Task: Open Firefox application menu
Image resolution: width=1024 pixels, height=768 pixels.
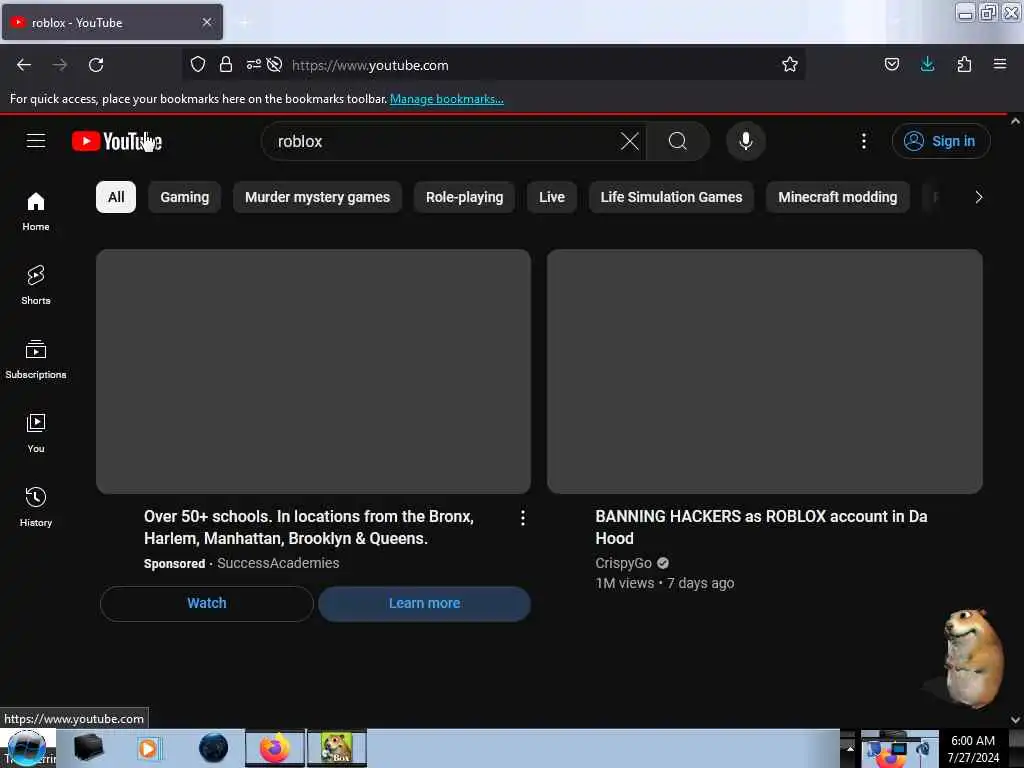Action: coord(999,64)
